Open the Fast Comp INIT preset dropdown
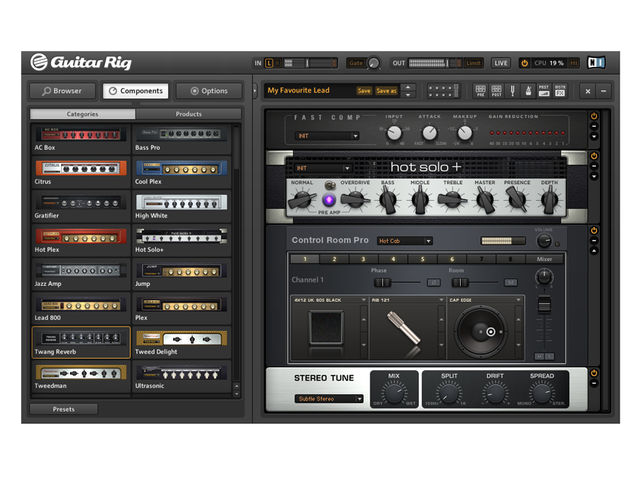640x480 pixels. 327,136
